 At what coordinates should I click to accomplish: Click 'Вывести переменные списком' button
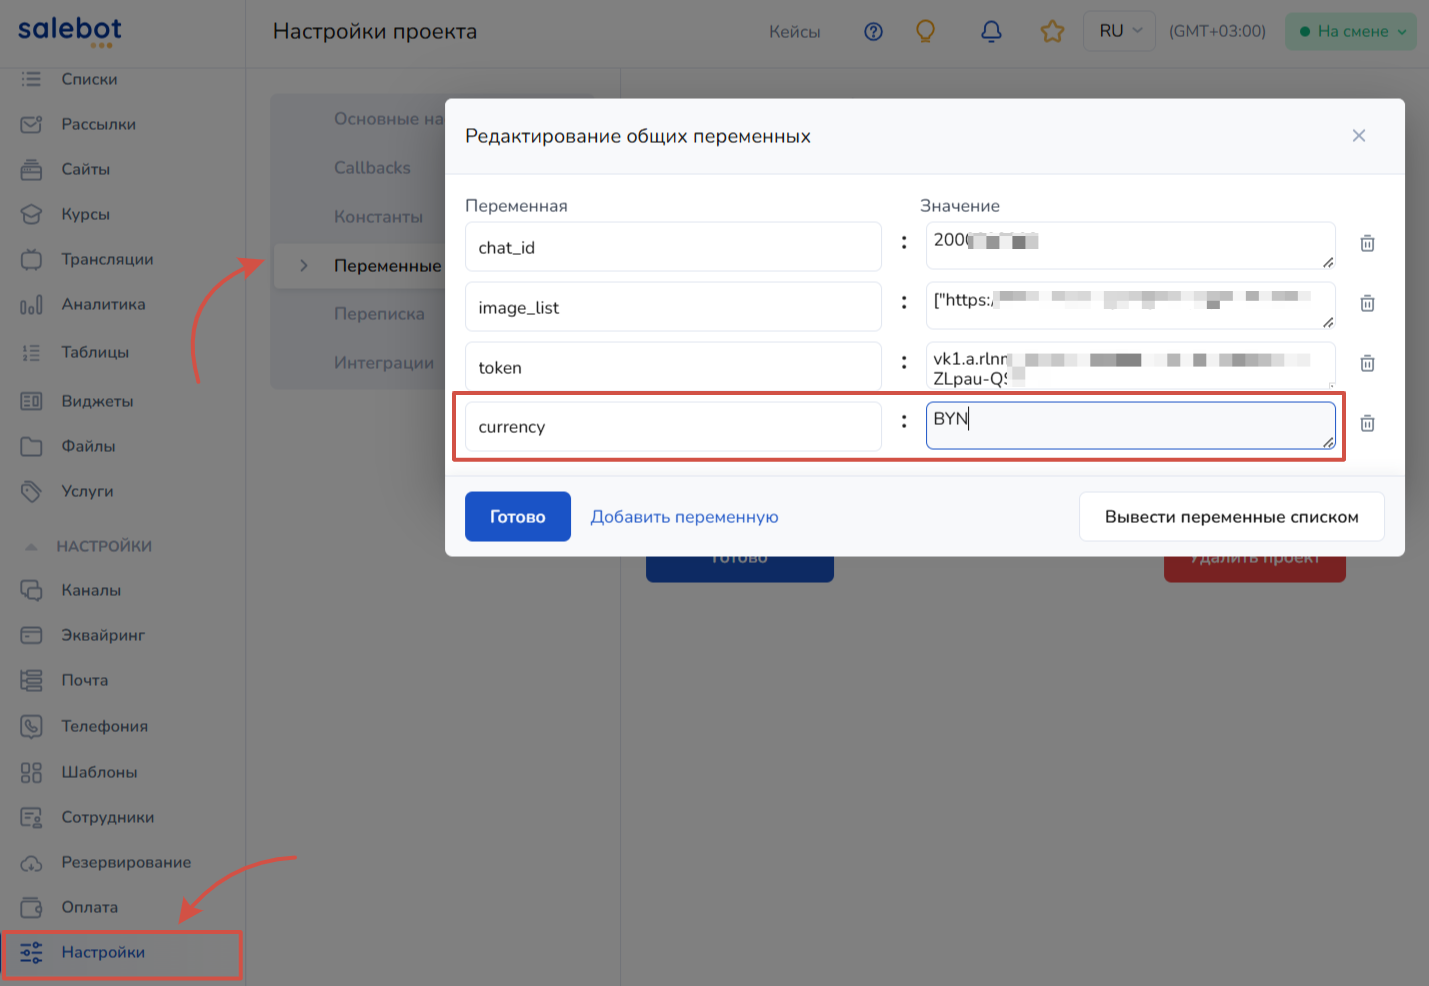click(x=1231, y=517)
